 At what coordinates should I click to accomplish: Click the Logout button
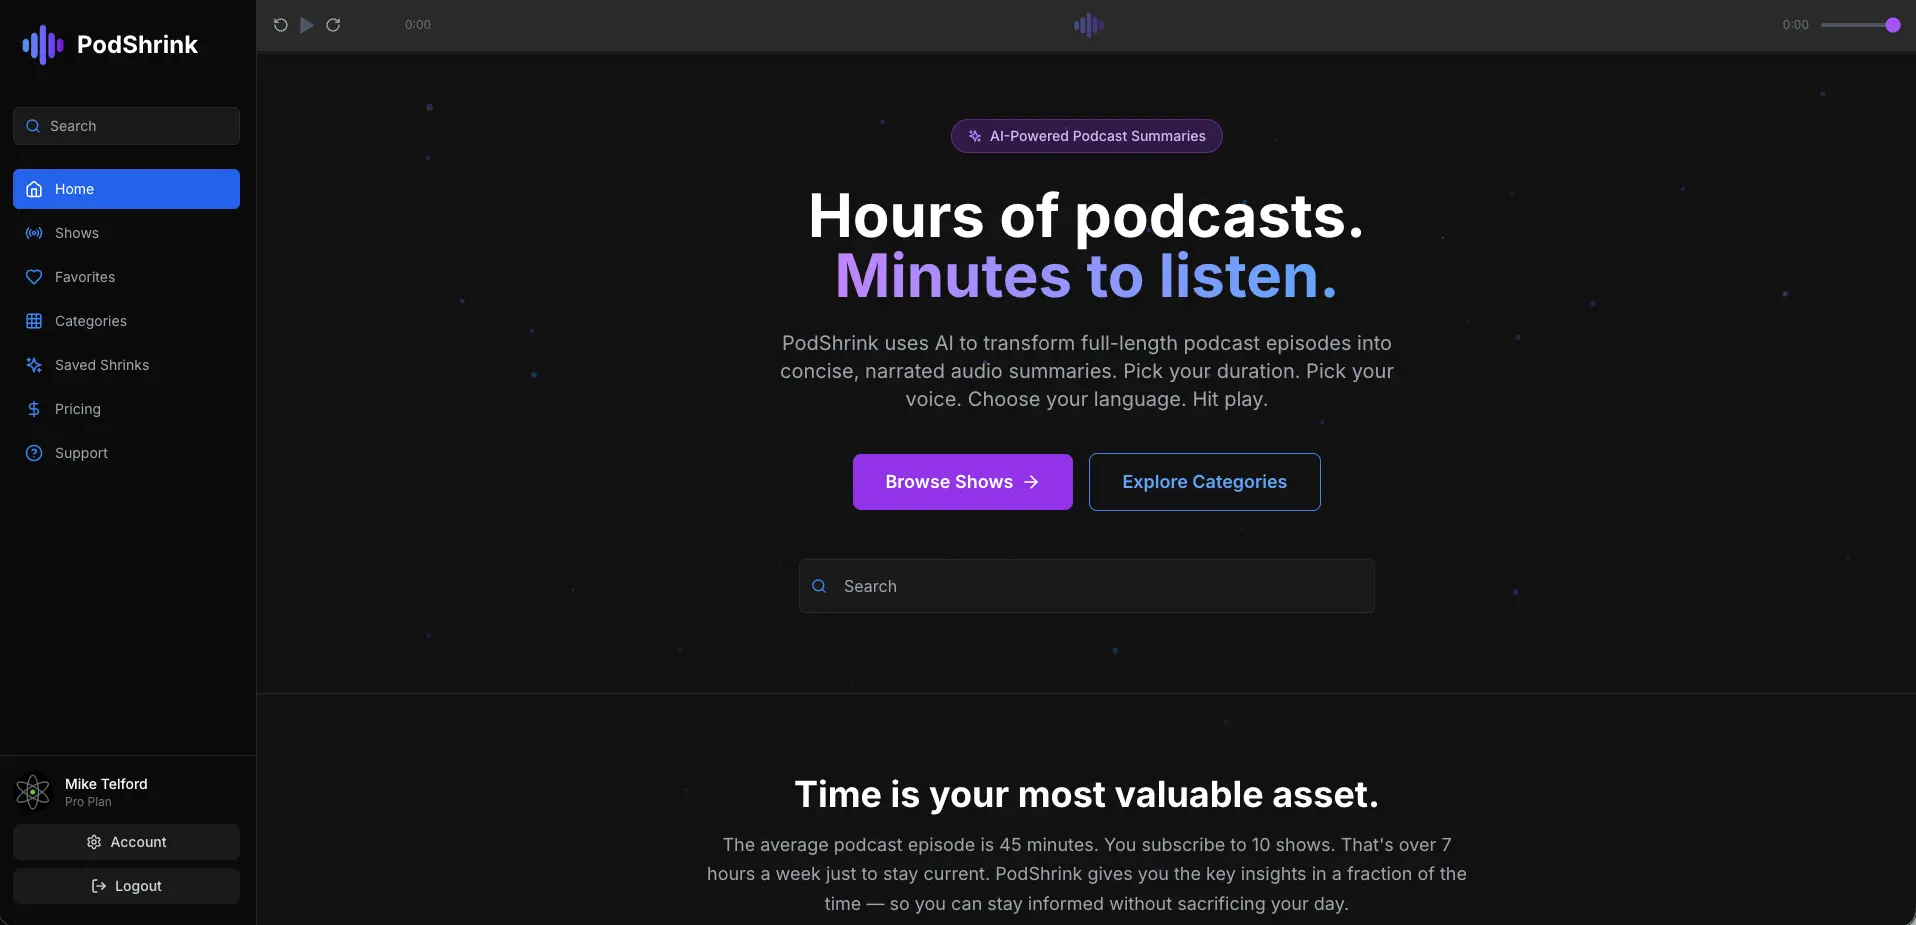pos(126,886)
